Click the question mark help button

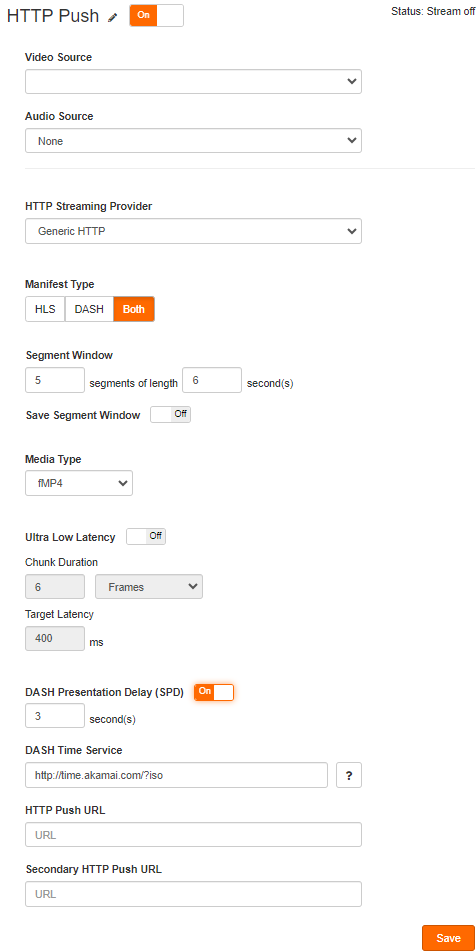tap(349, 775)
